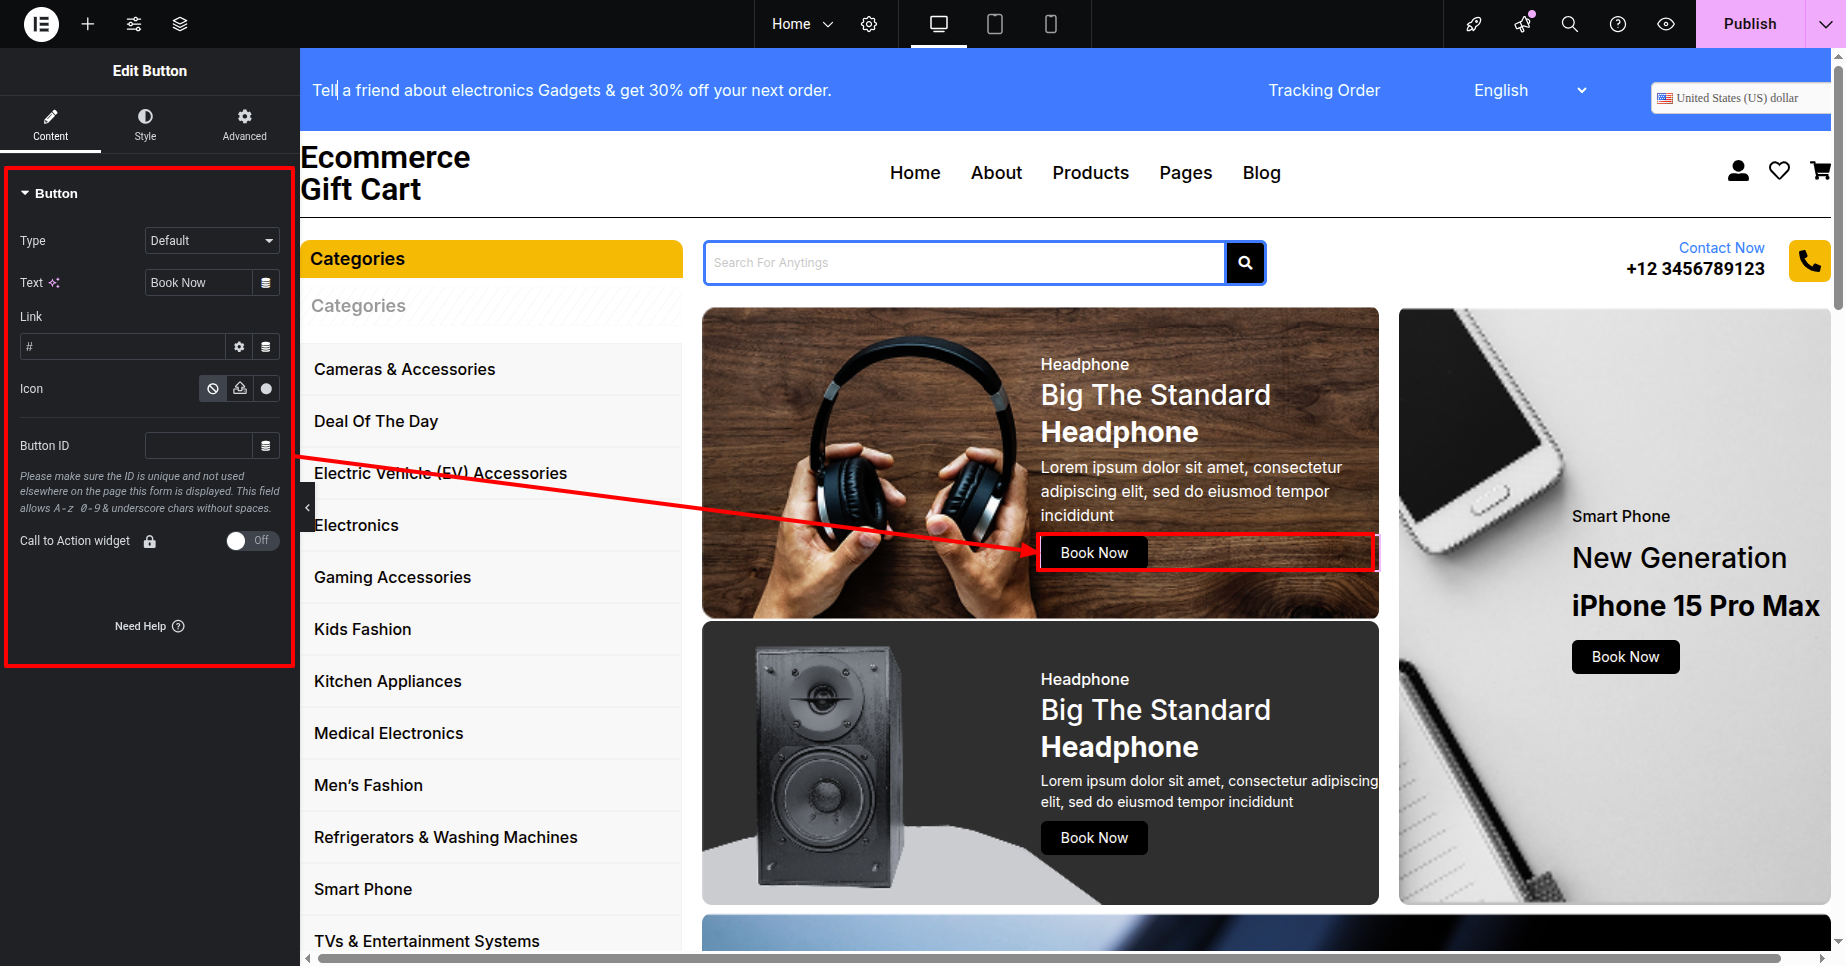This screenshot has width=1846, height=966.
Task: Open page settings gear in top bar
Action: (869, 24)
